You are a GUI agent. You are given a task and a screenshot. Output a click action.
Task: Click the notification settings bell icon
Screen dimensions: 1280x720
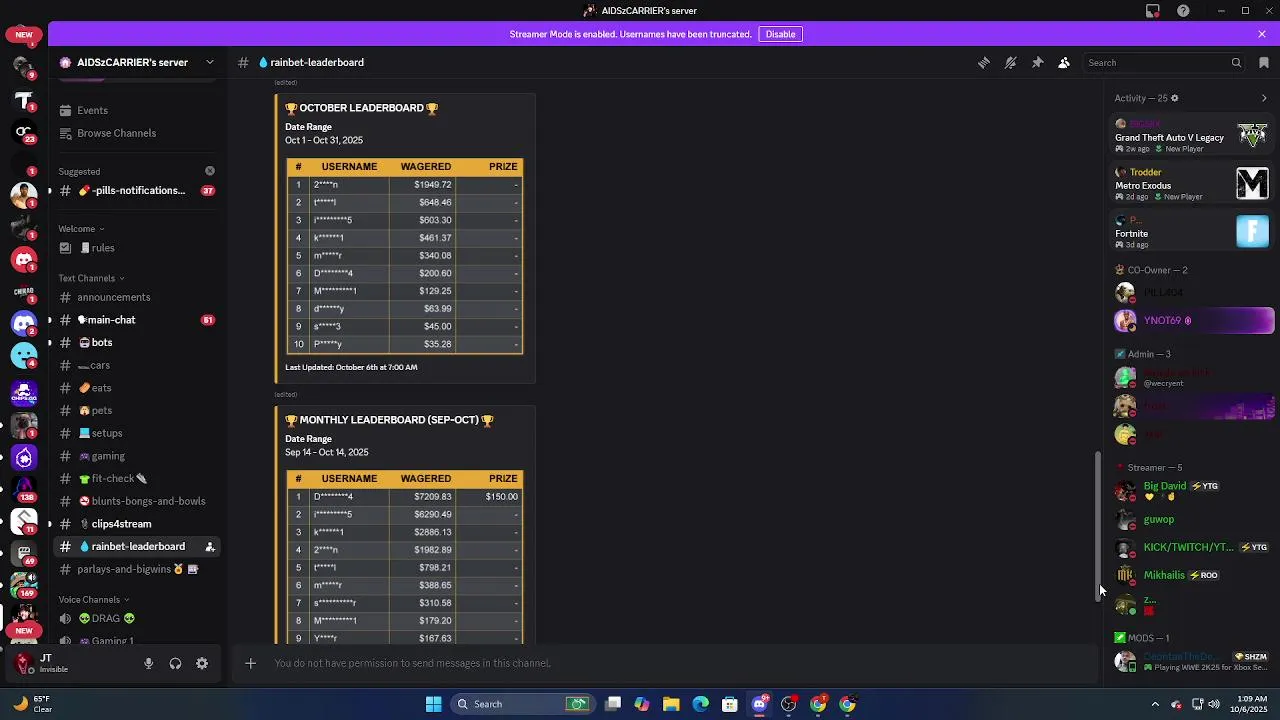(x=1011, y=62)
